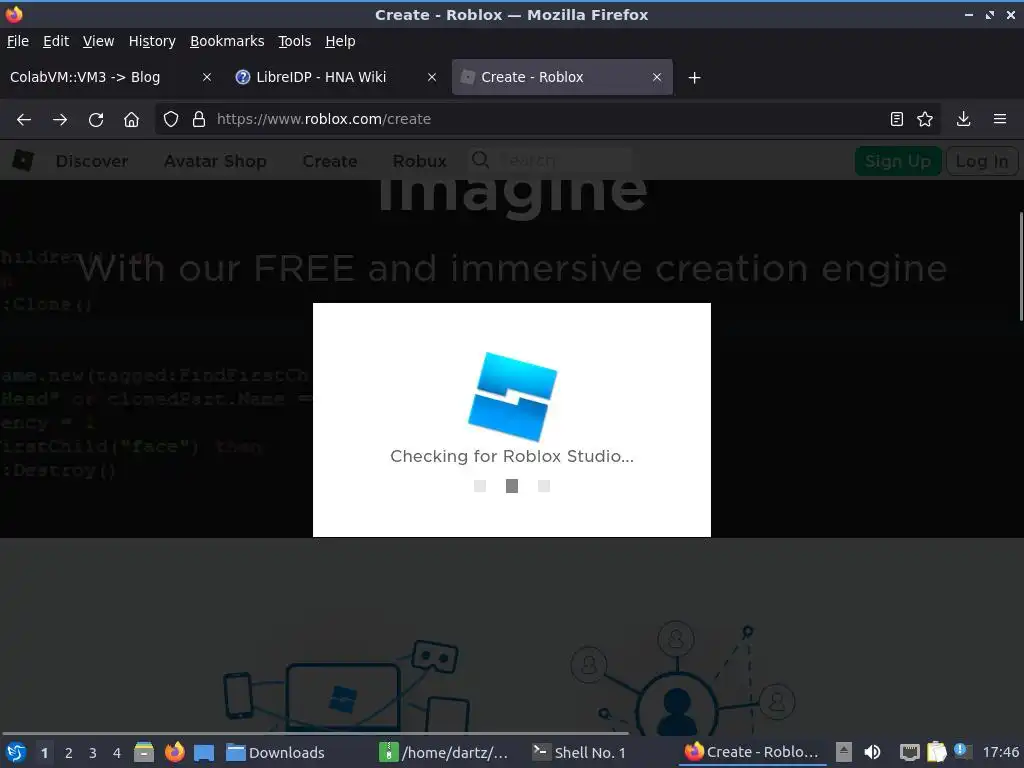Open the Tools menu
Viewport: 1024px width, 768px height.
coord(295,41)
